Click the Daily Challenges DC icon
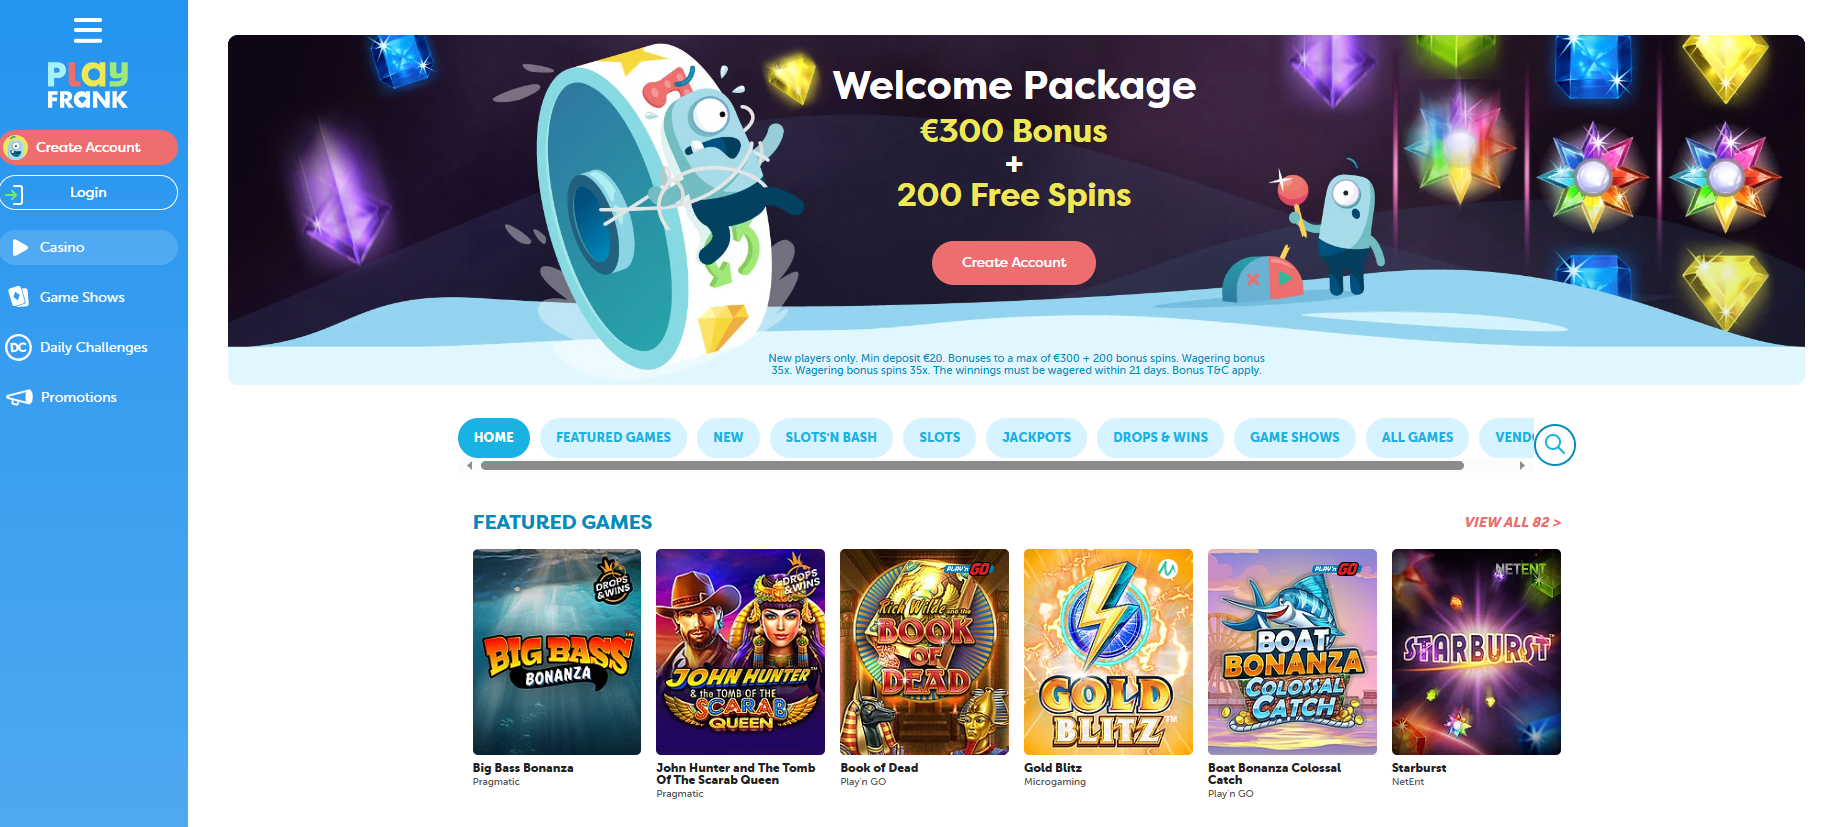Viewport: 1841px width, 827px height. point(18,347)
